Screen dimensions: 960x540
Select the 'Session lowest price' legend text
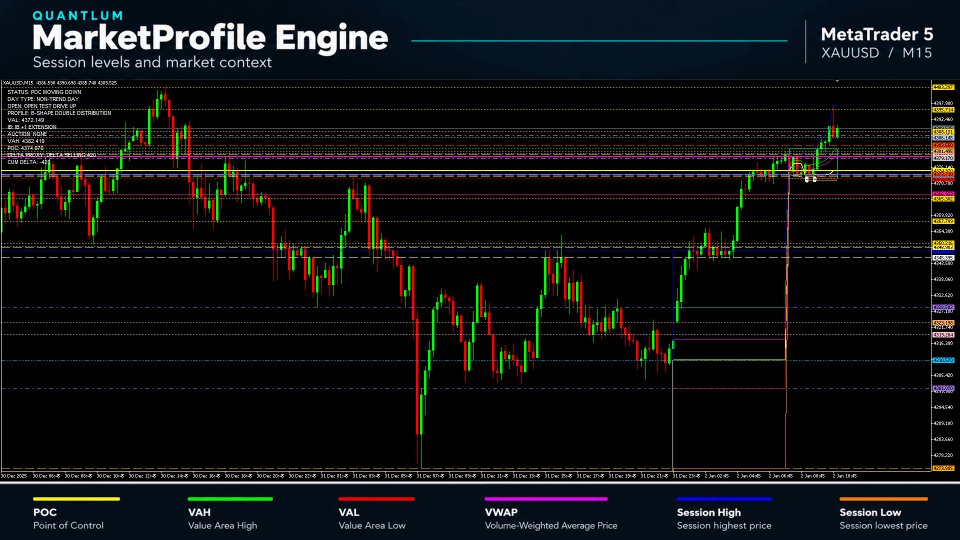(x=883, y=525)
